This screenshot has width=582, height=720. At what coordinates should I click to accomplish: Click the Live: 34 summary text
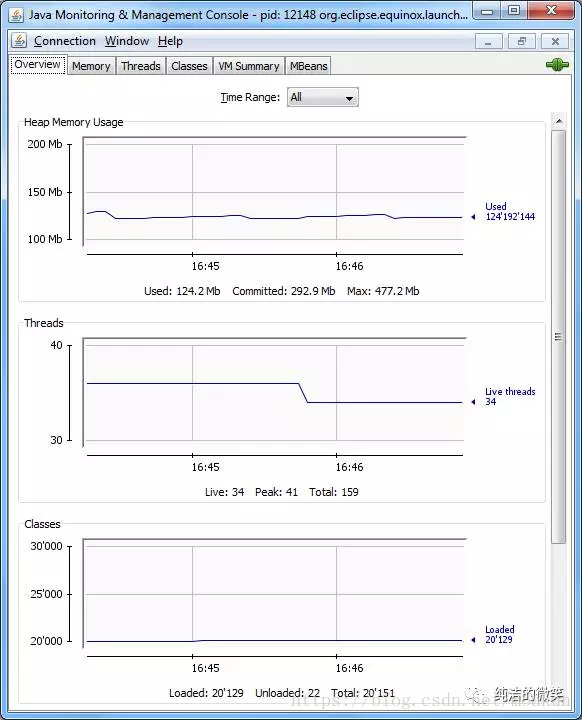coord(225,492)
